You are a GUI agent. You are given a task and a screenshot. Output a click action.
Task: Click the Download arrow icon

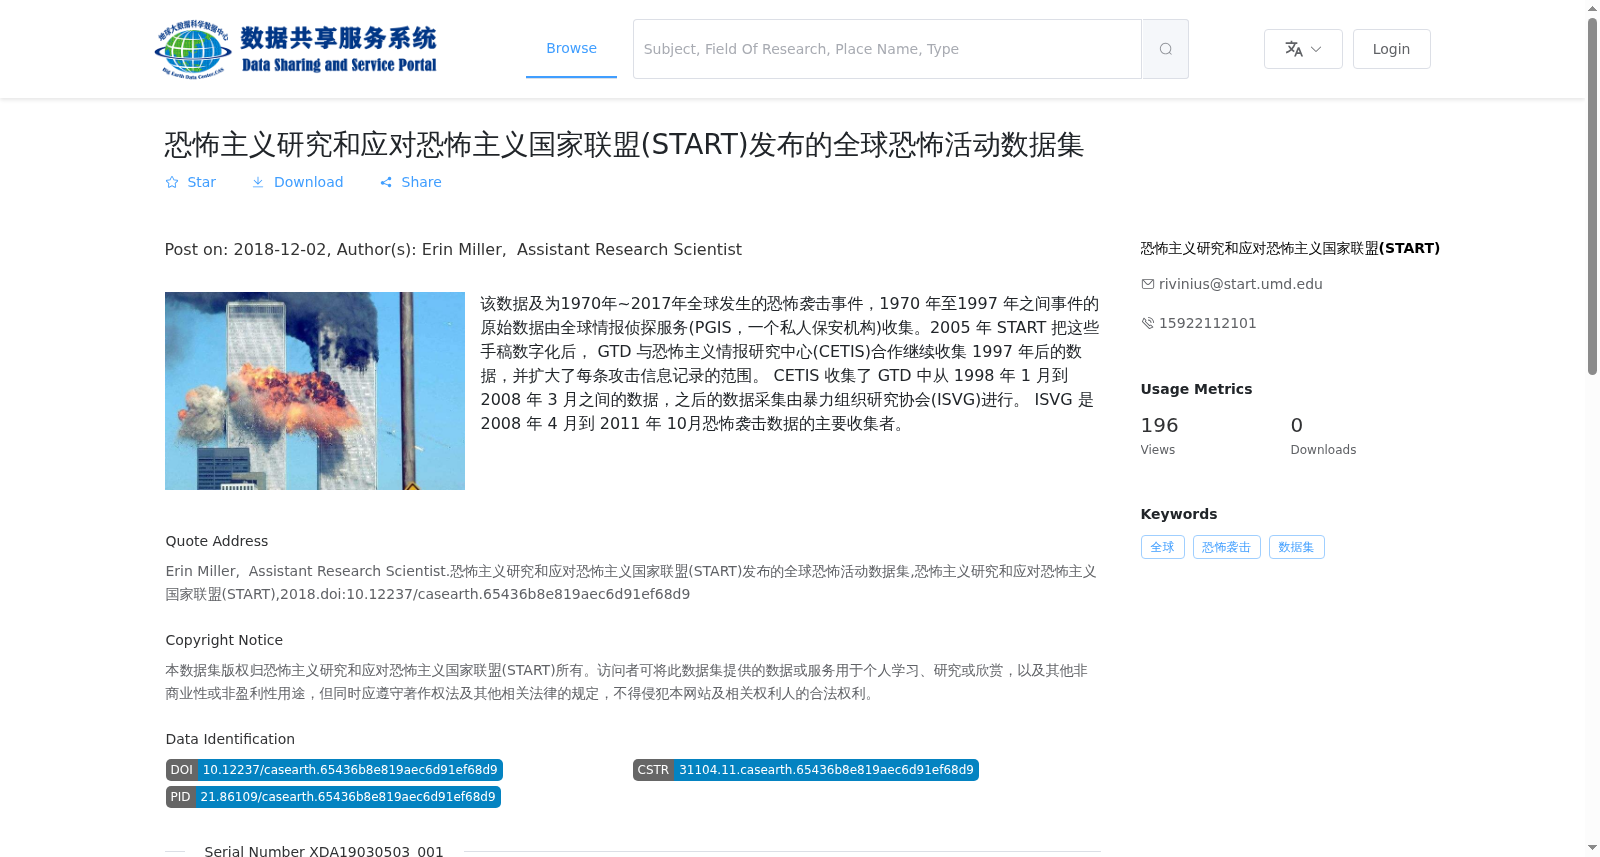[258, 182]
